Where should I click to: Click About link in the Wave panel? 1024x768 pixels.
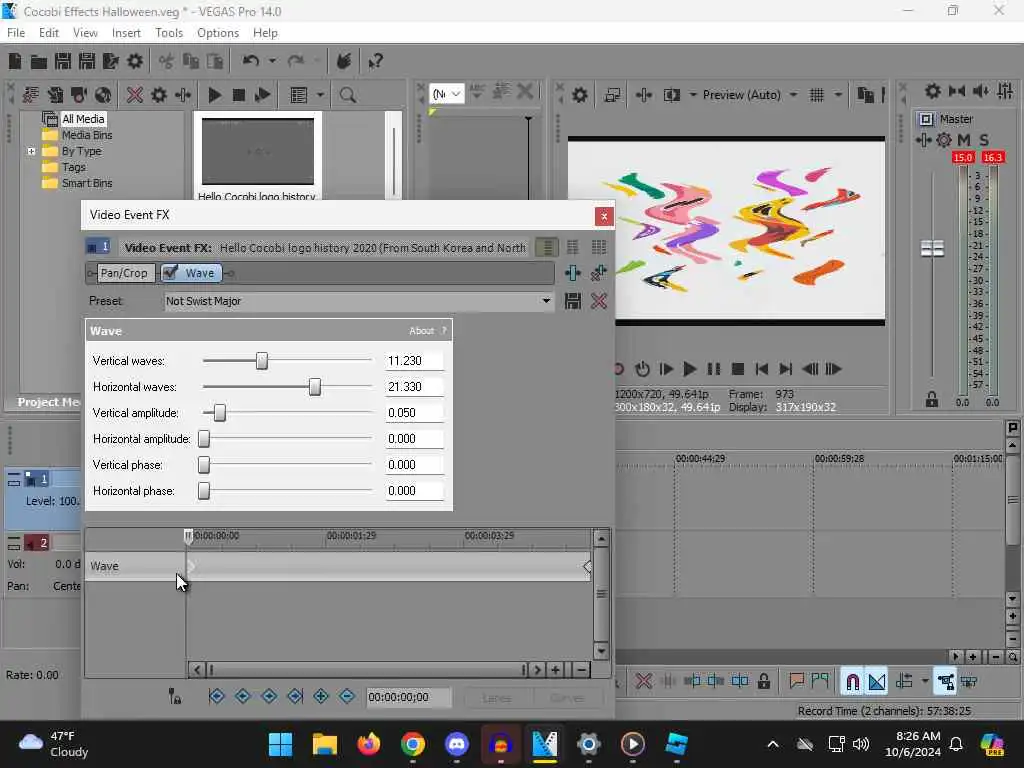pyautogui.click(x=421, y=331)
